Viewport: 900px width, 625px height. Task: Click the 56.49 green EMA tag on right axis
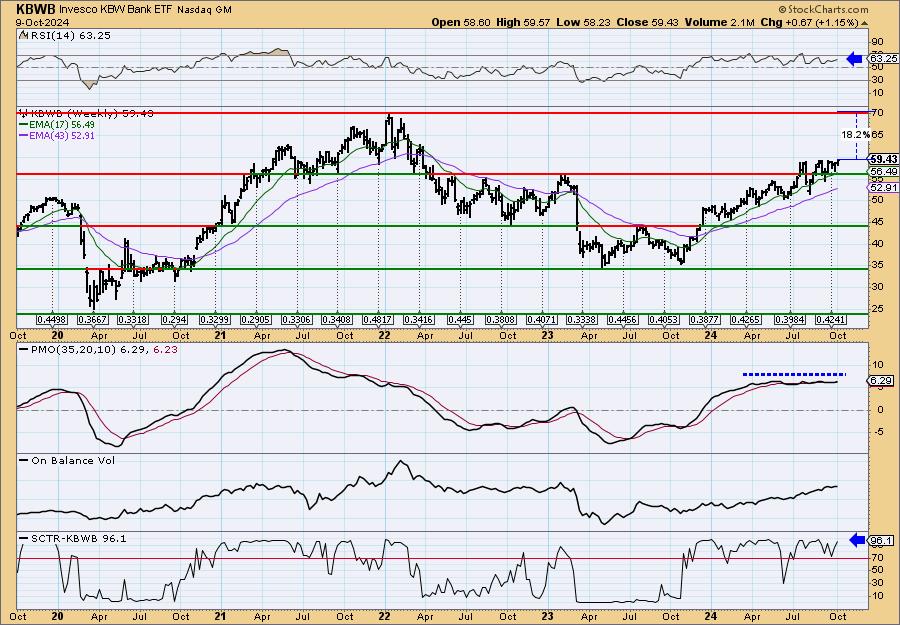[x=883, y=172]
